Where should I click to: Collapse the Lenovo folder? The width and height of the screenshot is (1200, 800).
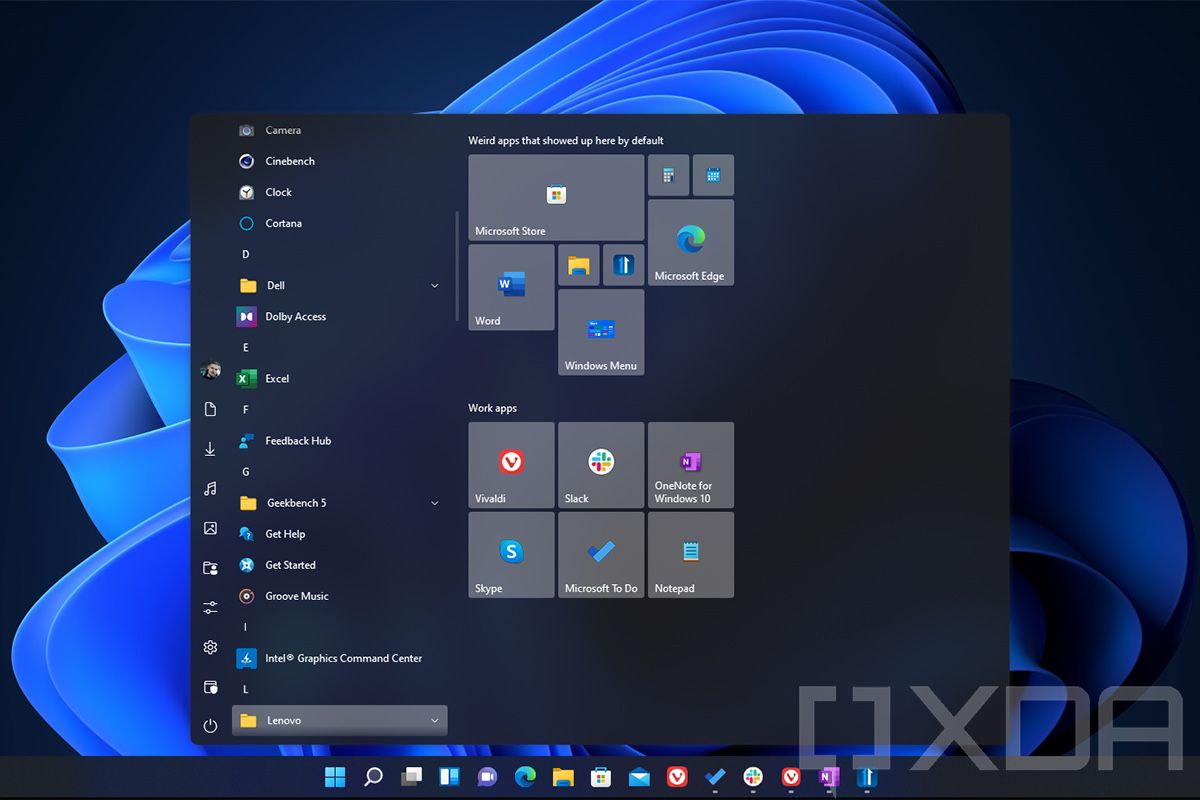click(x=434, y=720)
